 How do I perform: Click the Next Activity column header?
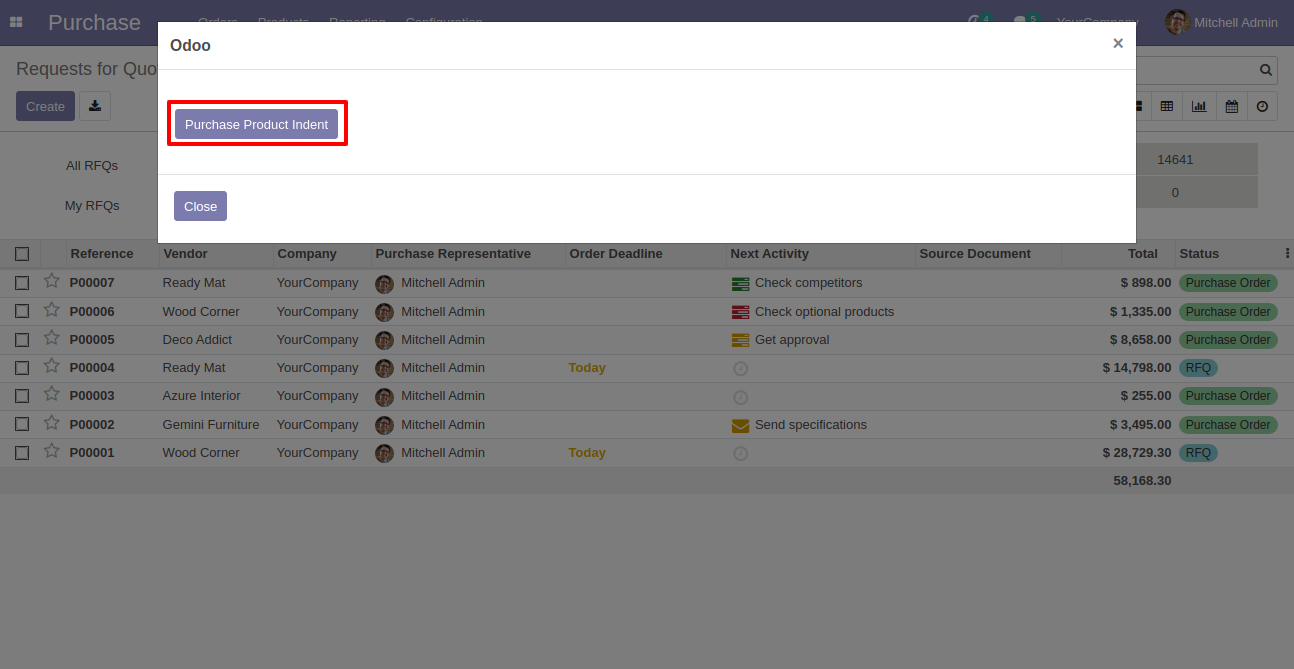point(769,253)
